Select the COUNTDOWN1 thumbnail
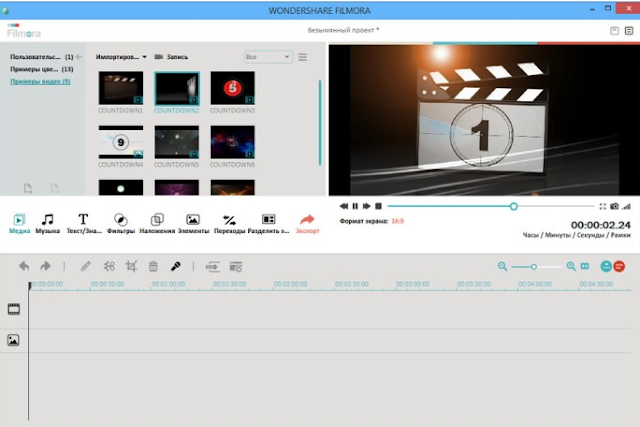 click(121, 88)
